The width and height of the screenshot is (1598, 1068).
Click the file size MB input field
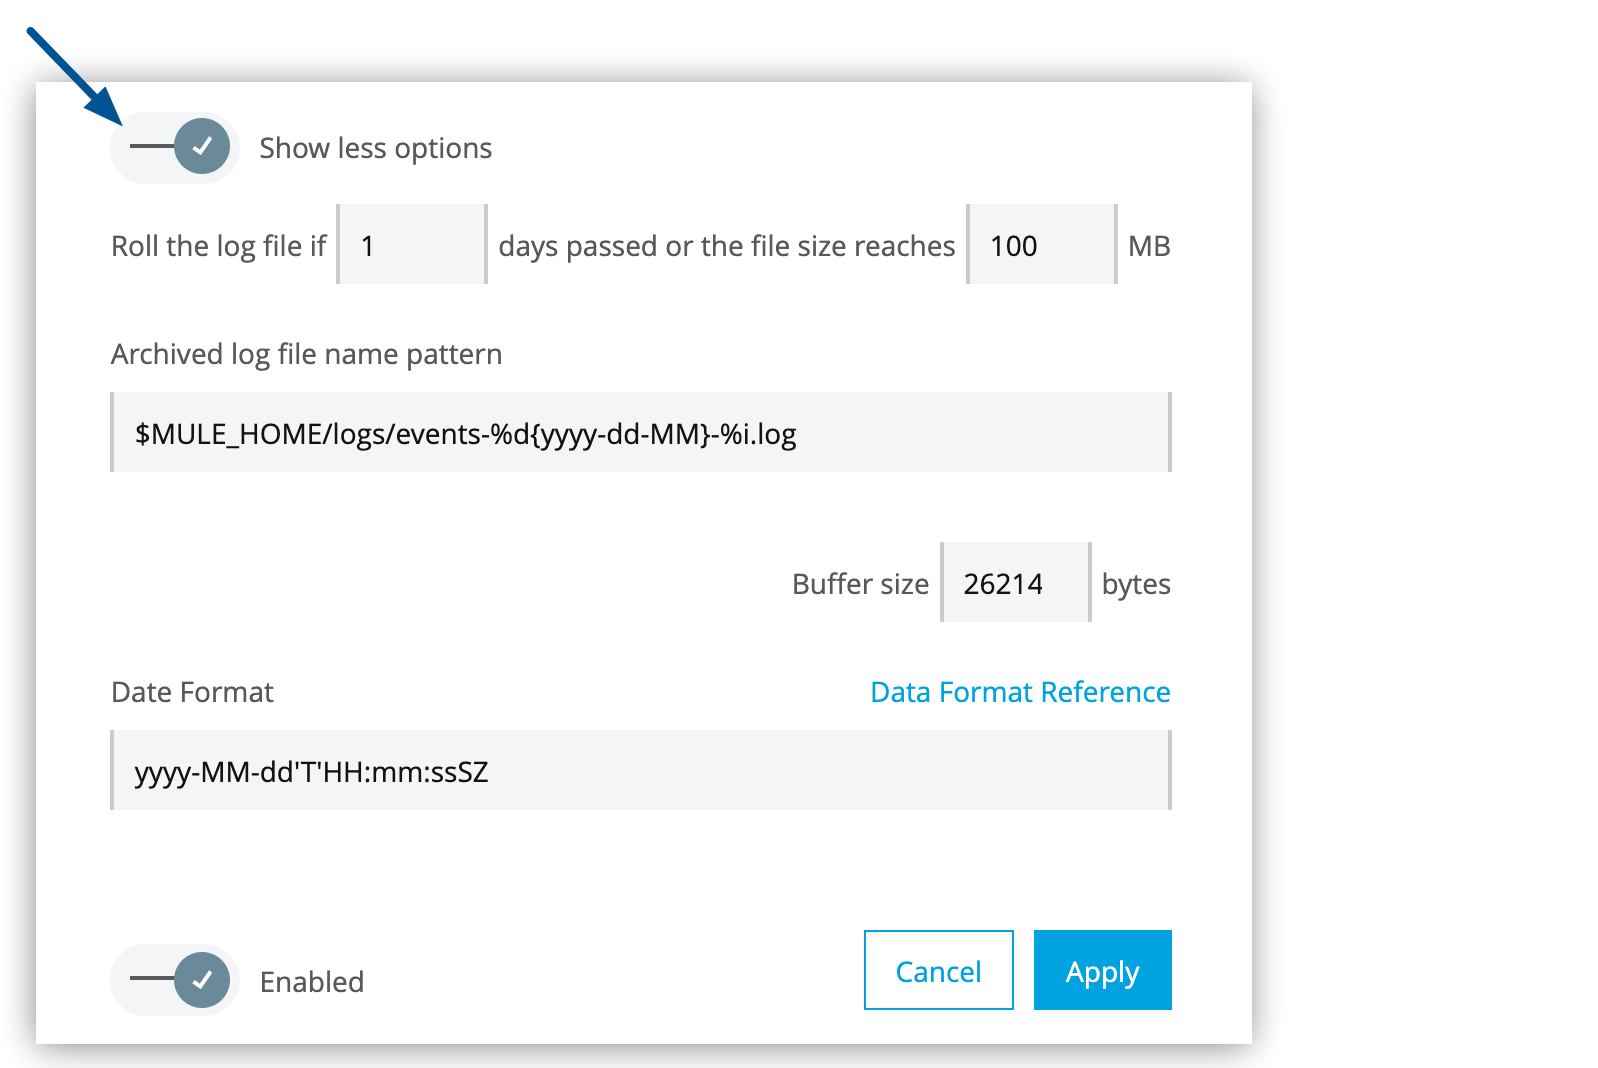coord(1041,245)
